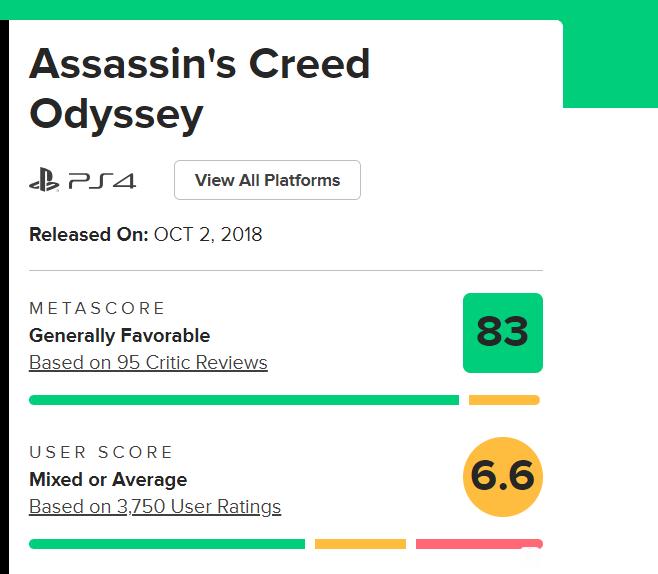Click the Assassin's Creed Odyssey title

(x=199, y=89)
